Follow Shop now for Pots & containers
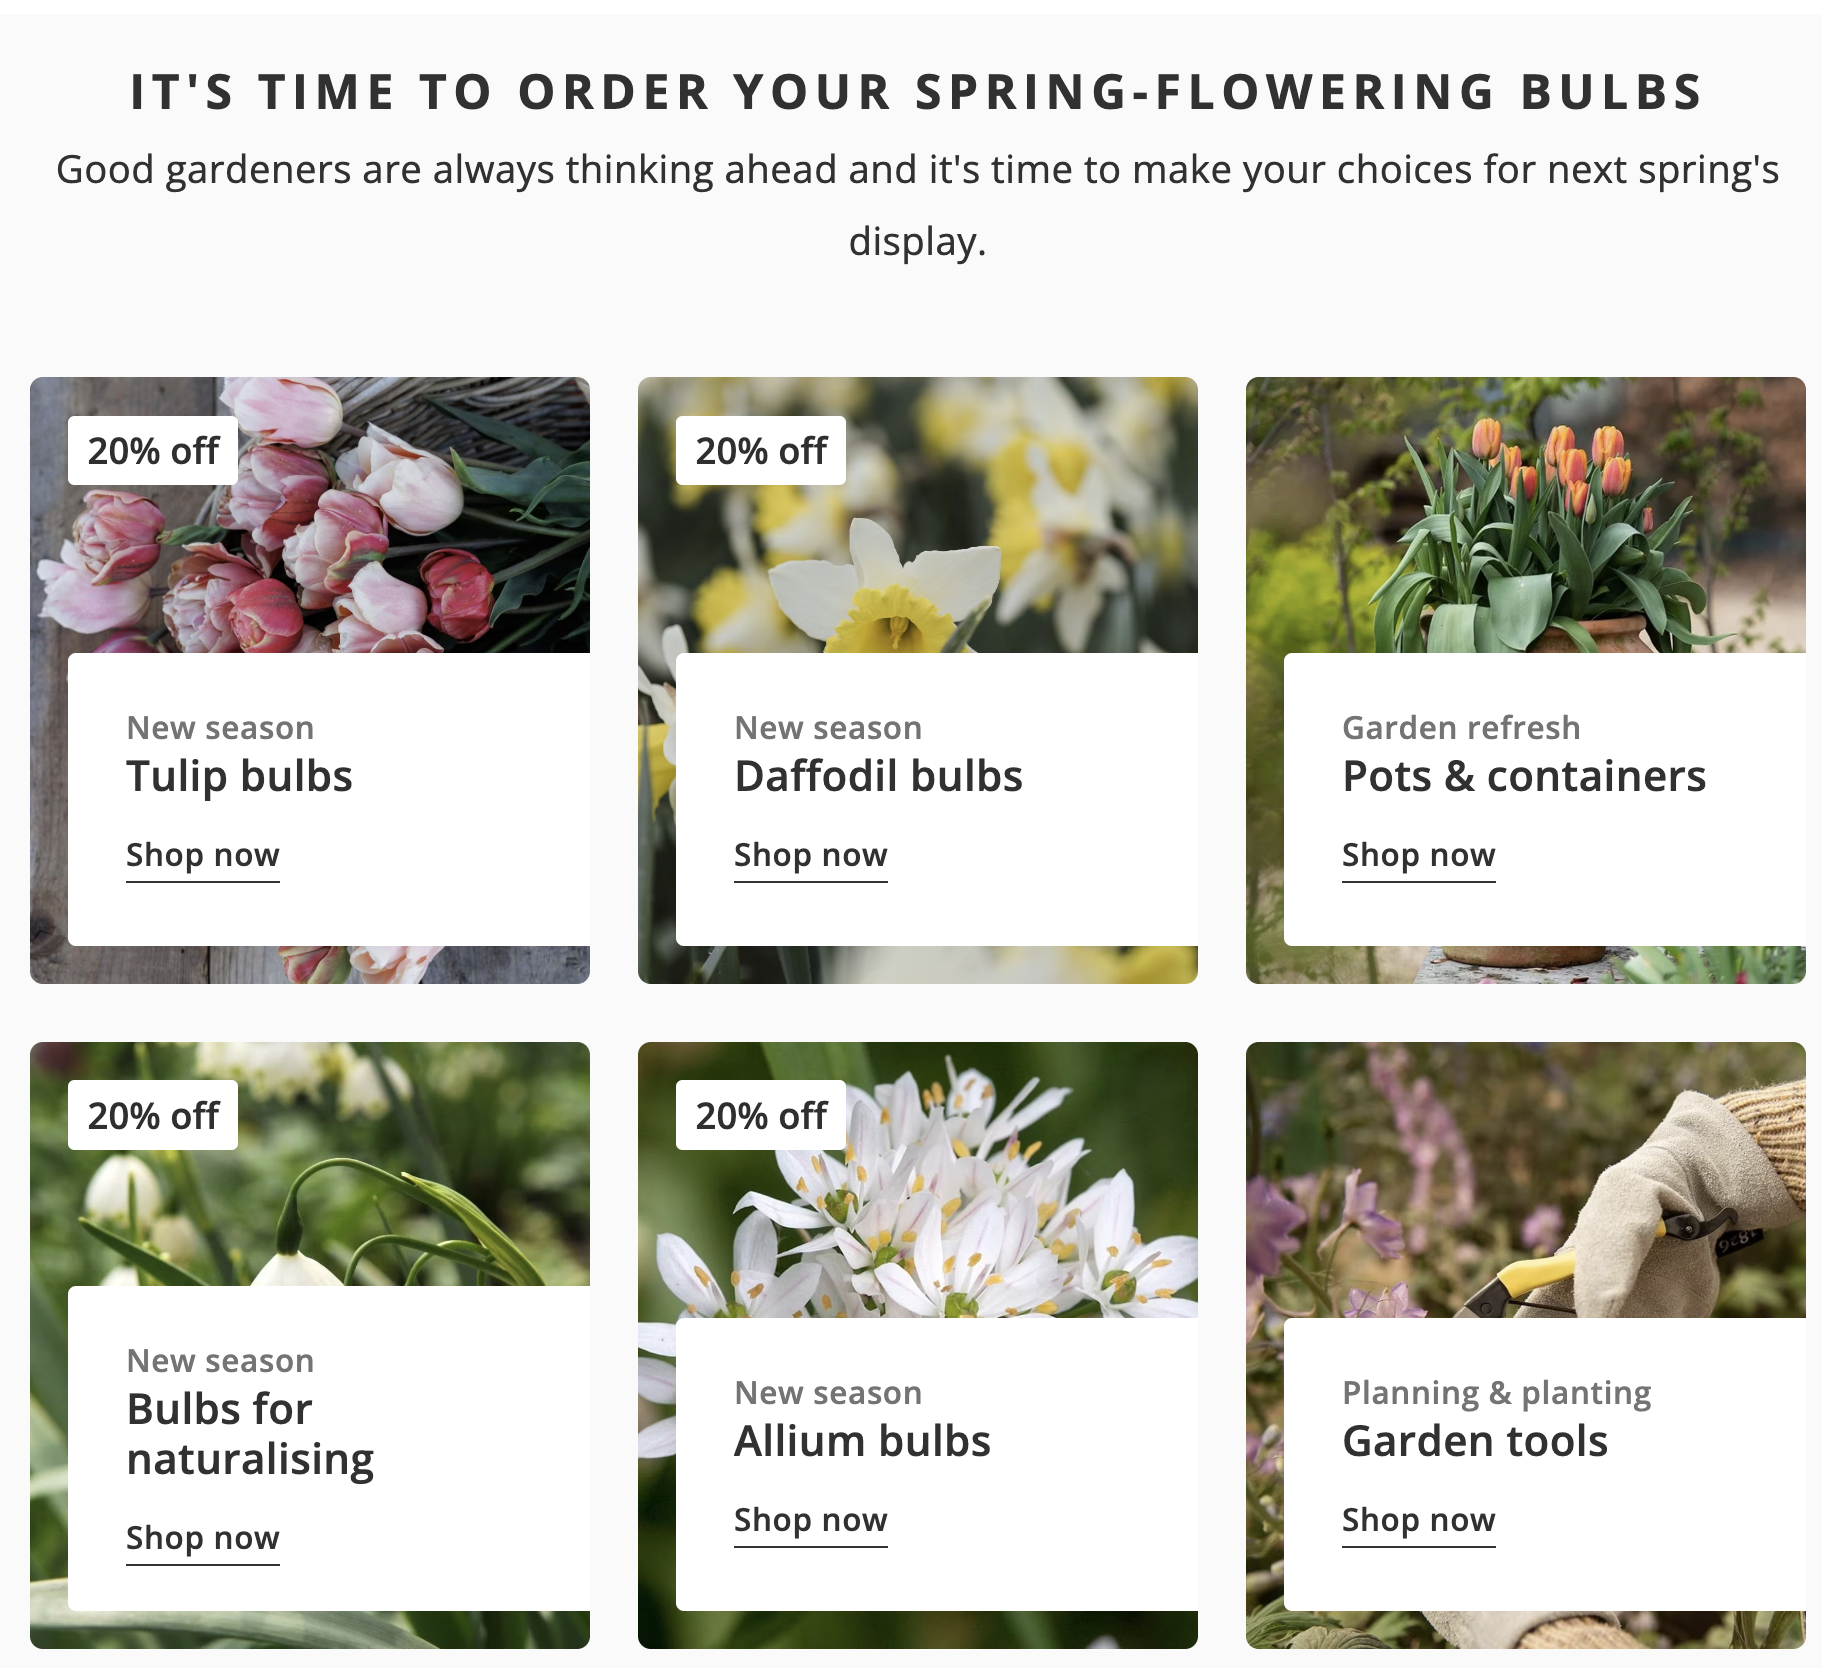The image size is (1822, 1668). [1418, 856]
